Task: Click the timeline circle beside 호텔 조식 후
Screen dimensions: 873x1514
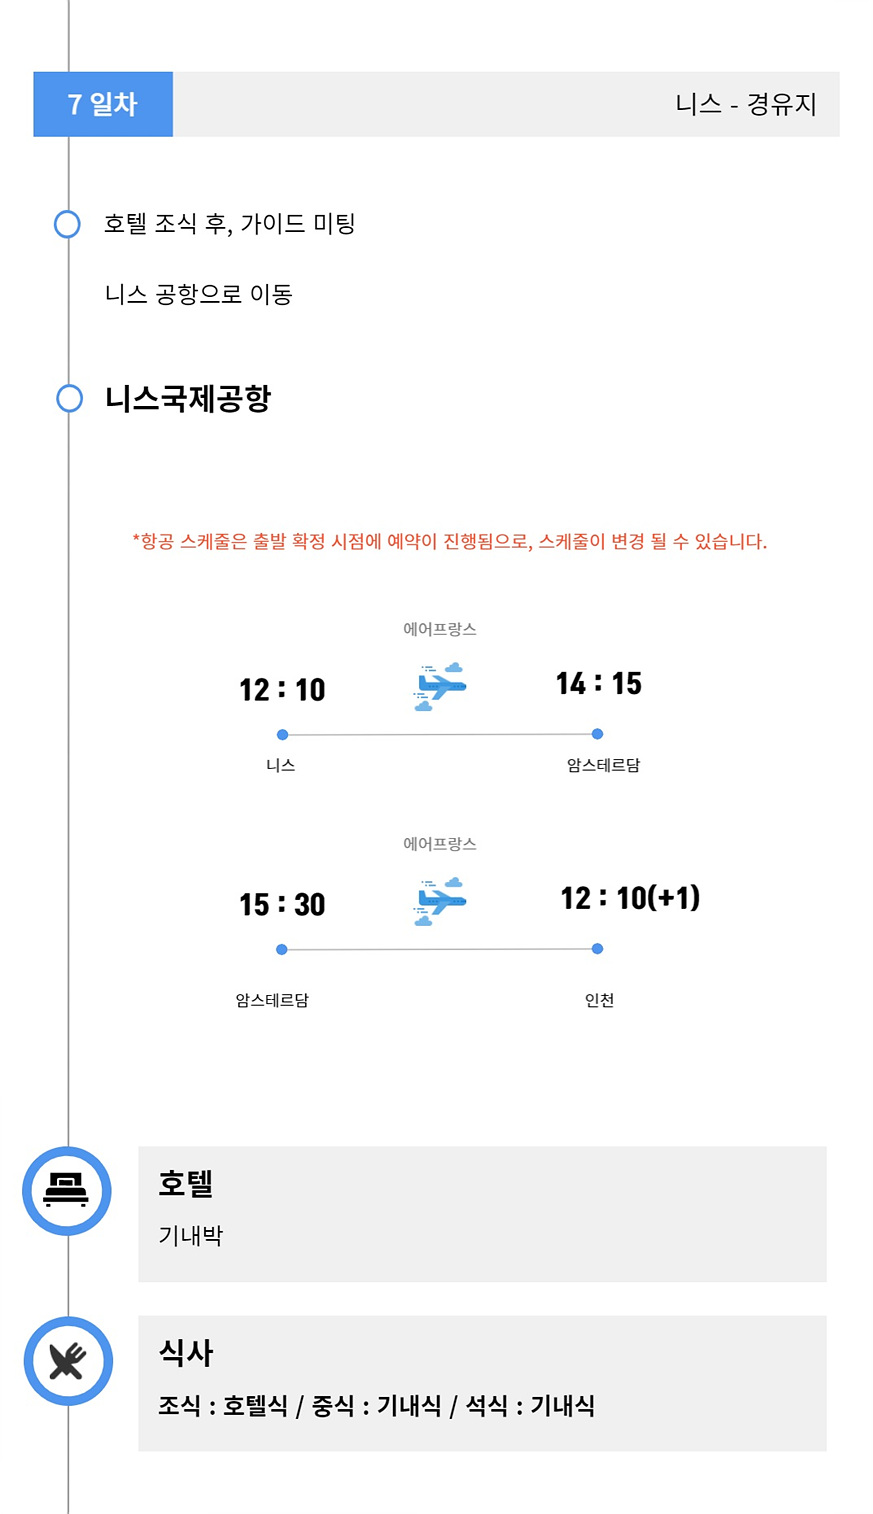Action: point(67,224)
